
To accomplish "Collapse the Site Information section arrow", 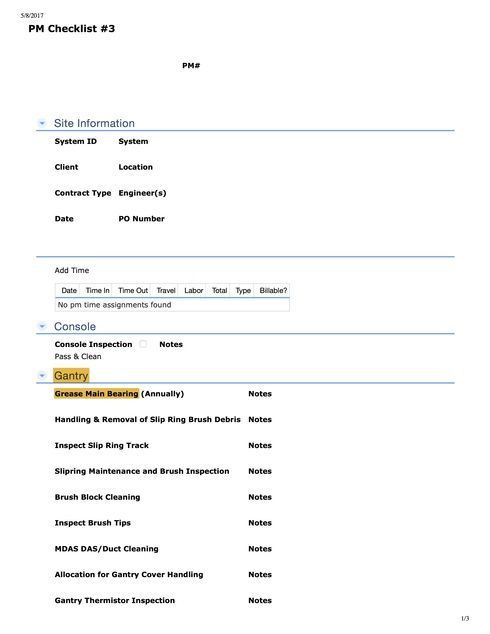I will tap(42, 123).
